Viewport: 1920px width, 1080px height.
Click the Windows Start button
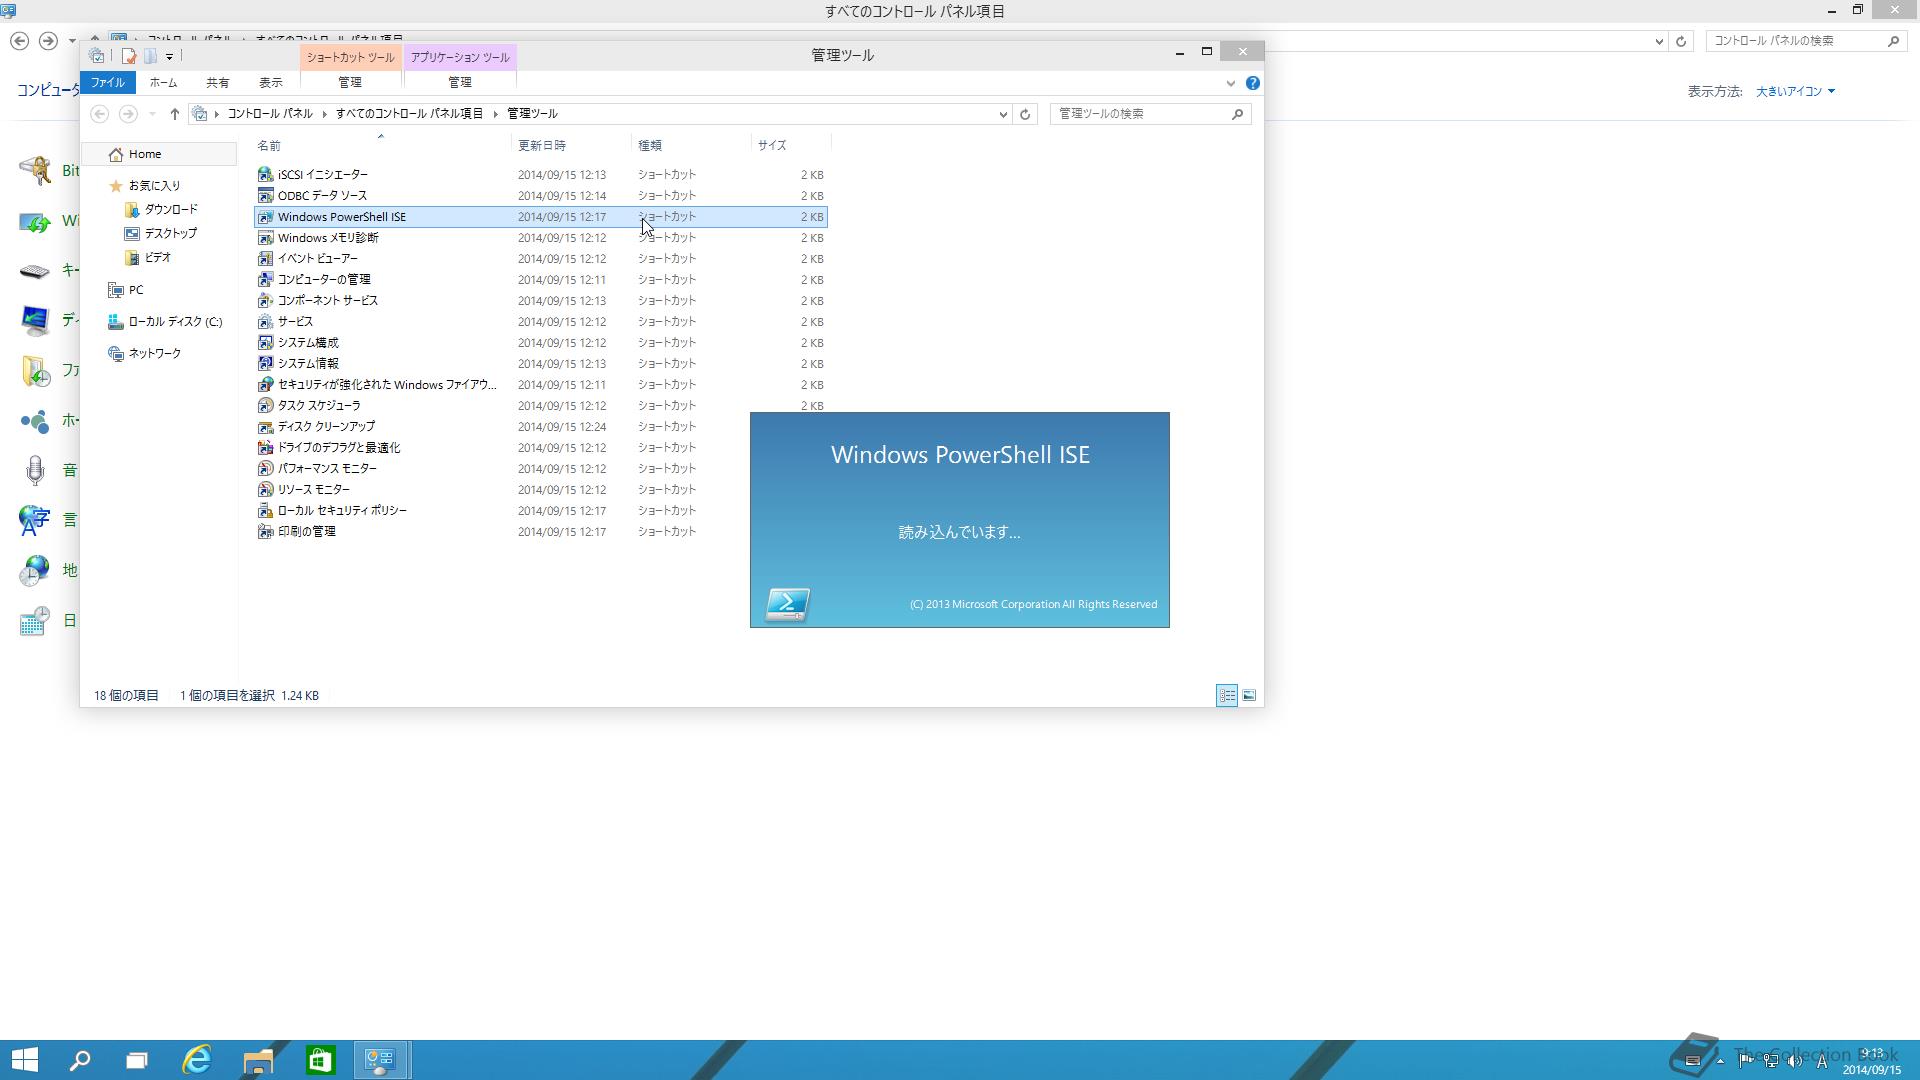pyautogui.click(x=25, y=1060)
